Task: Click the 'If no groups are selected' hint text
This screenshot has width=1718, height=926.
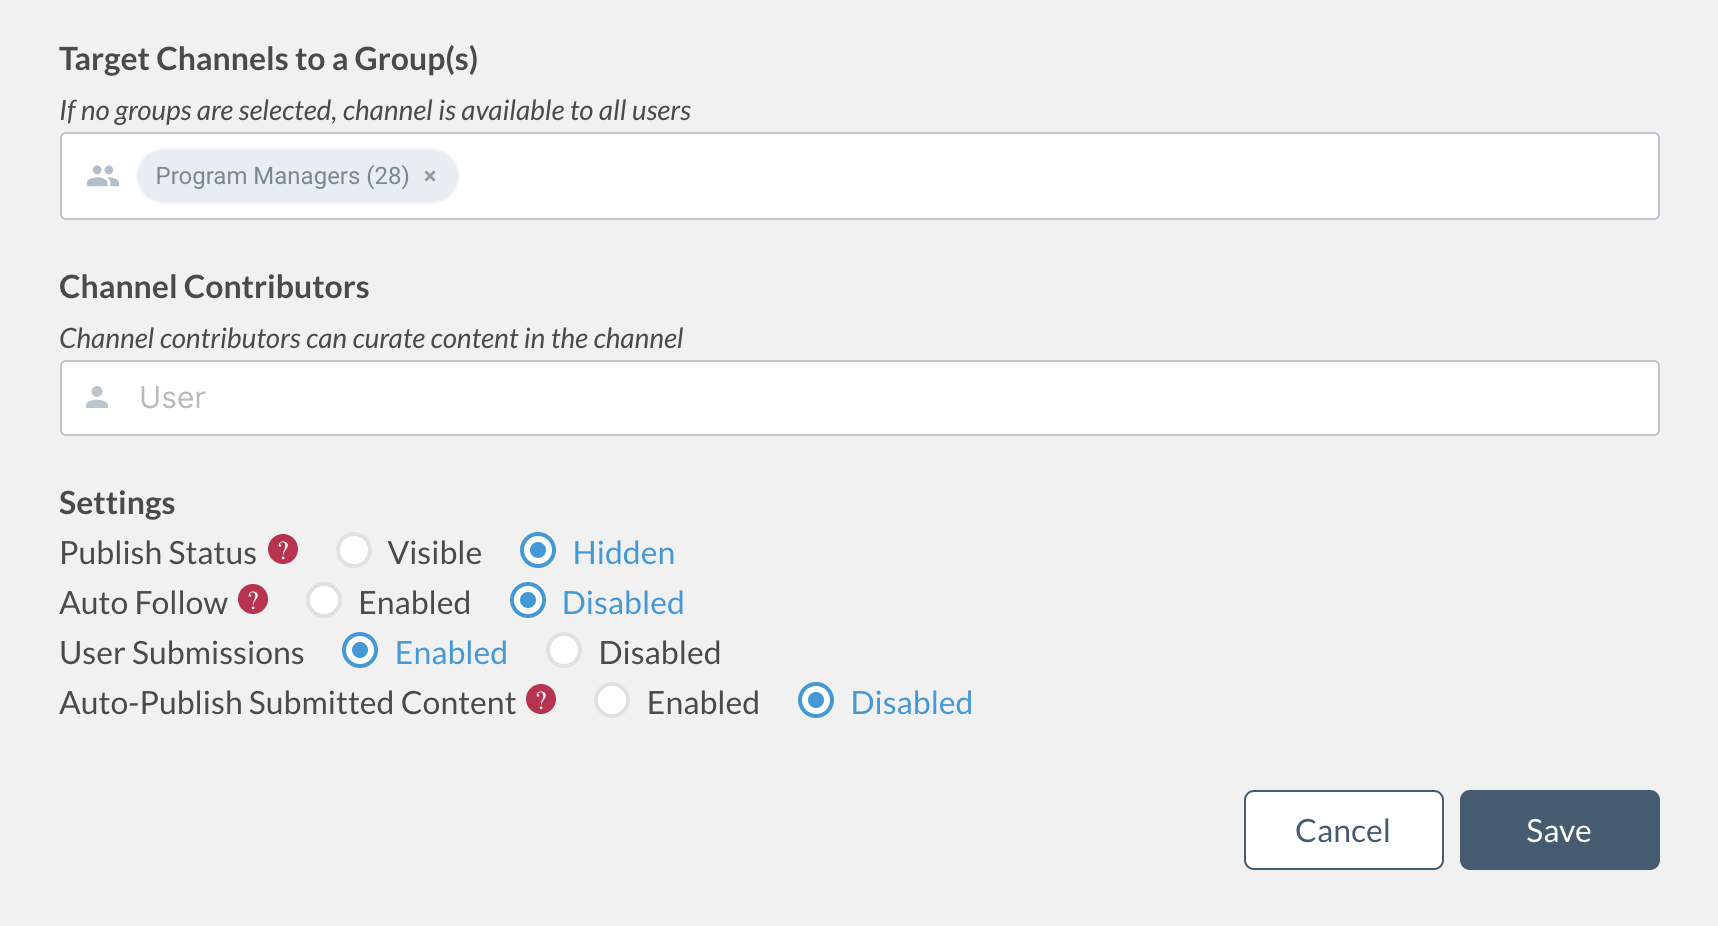Action: pyautogui.click(x=375, y=110)
